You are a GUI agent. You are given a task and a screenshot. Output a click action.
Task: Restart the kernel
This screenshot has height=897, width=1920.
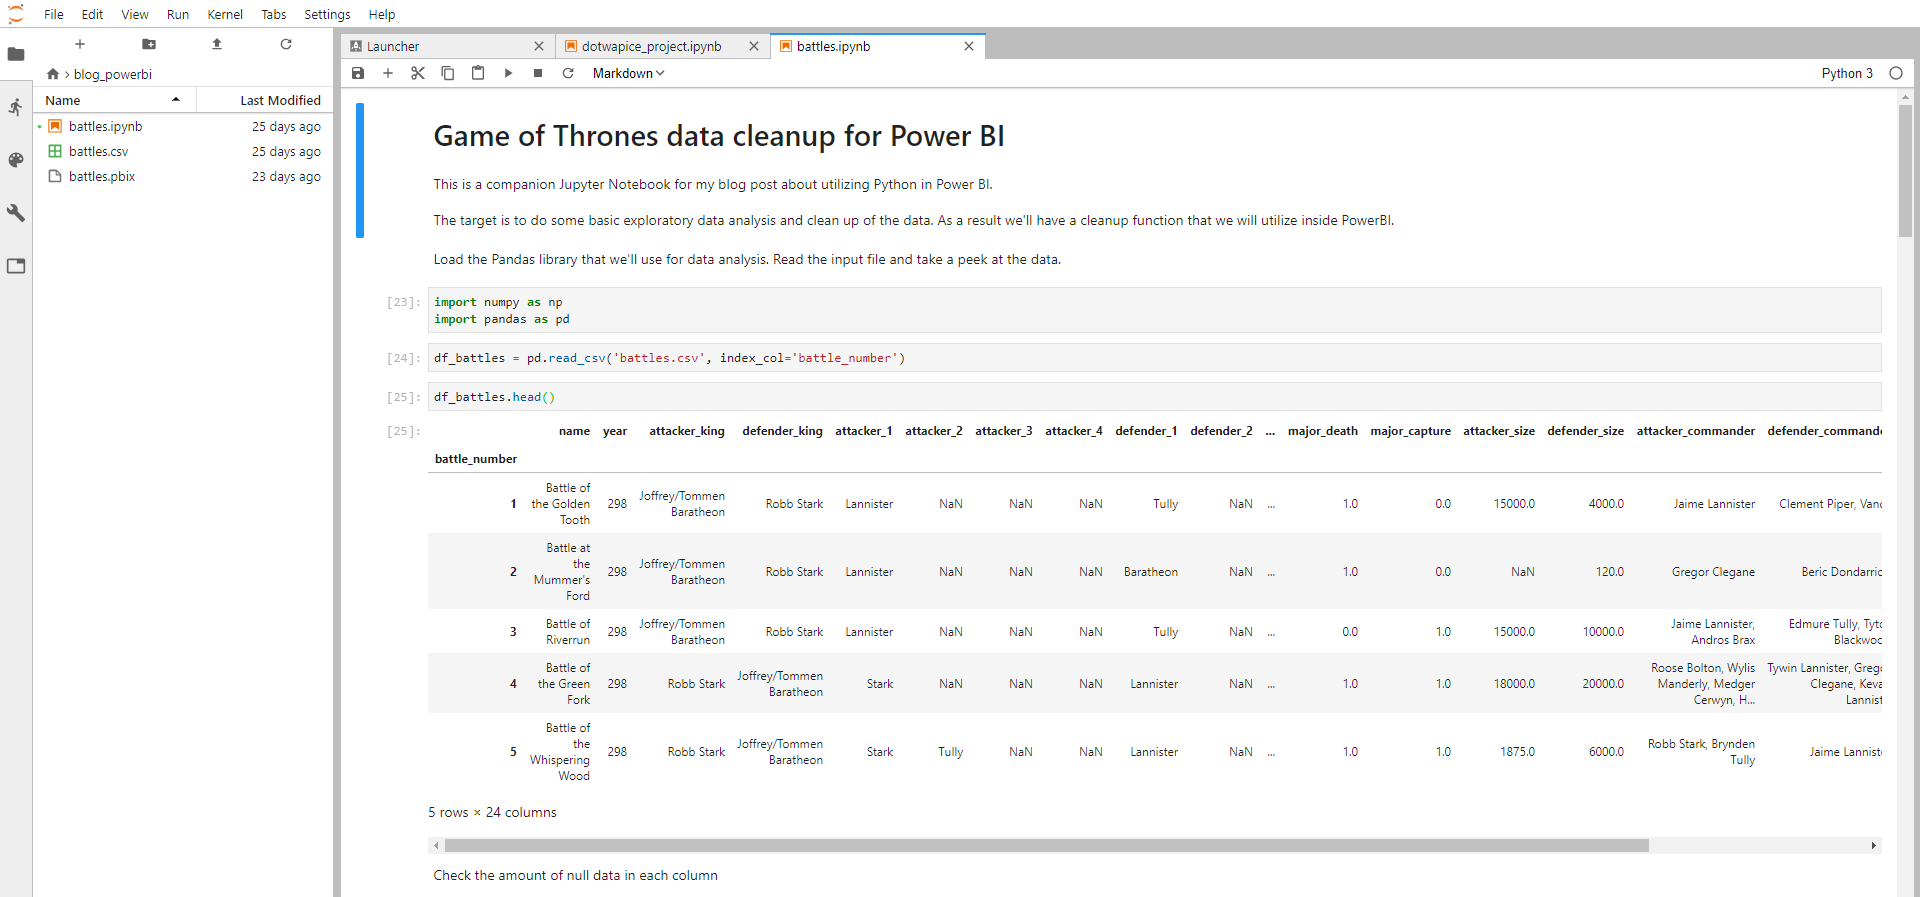click(x=568, y=73)
